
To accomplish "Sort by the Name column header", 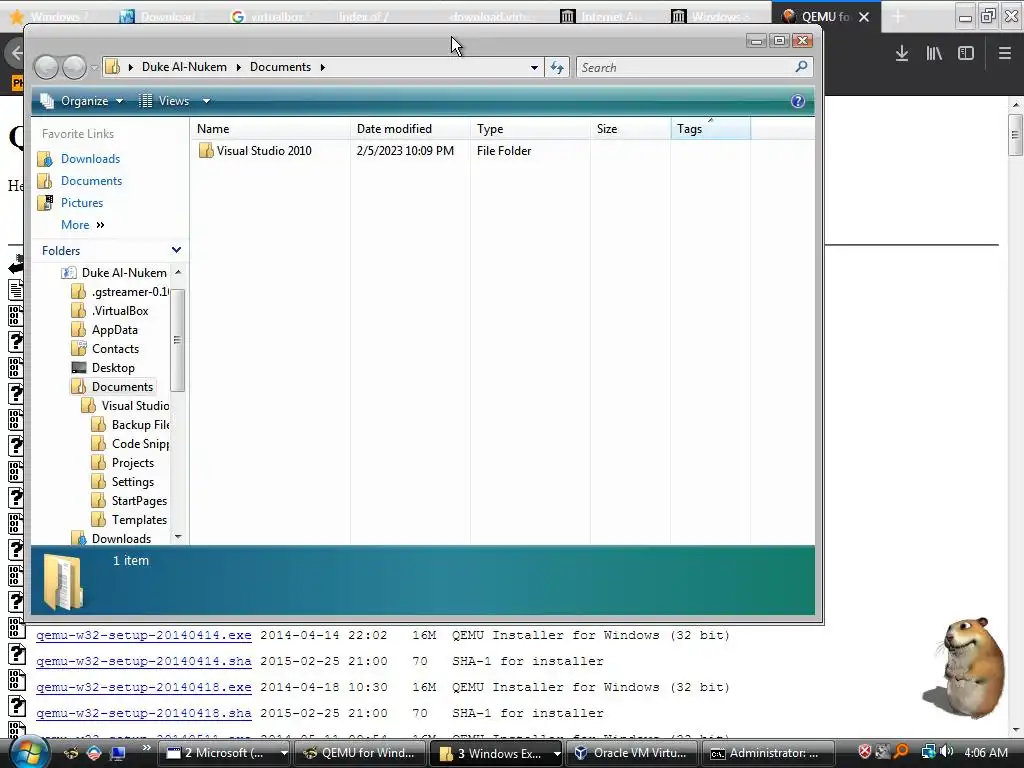I will tap(270, 129).
